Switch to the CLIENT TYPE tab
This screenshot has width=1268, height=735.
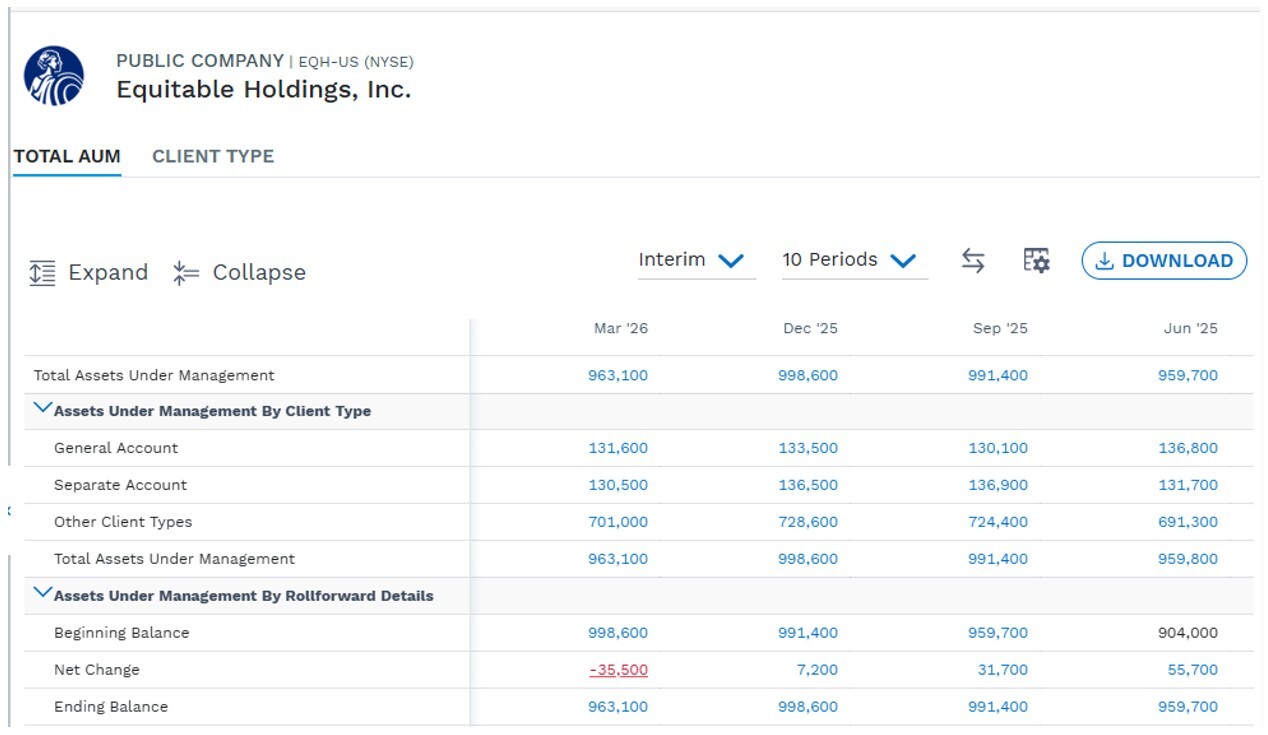tap(213, 156)
